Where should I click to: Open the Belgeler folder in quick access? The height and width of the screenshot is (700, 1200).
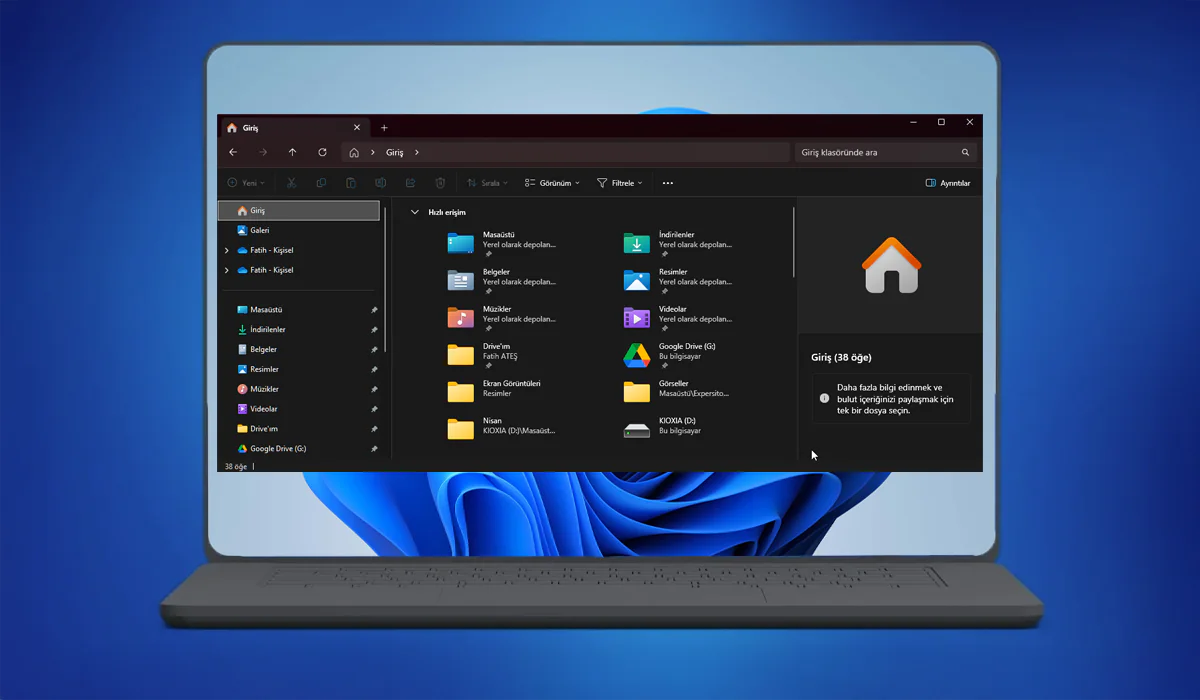click(x=501, y=281)
